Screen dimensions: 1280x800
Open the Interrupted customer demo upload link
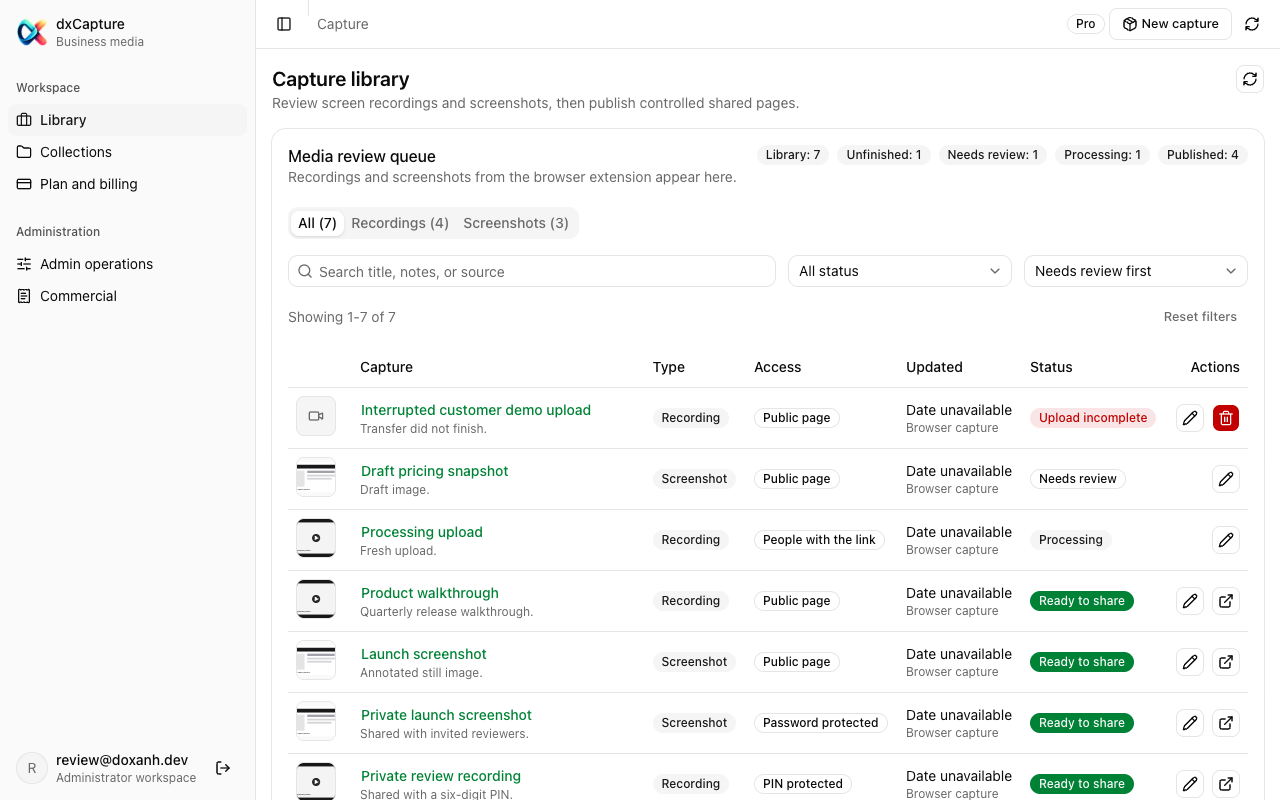(x=476, y=410)
